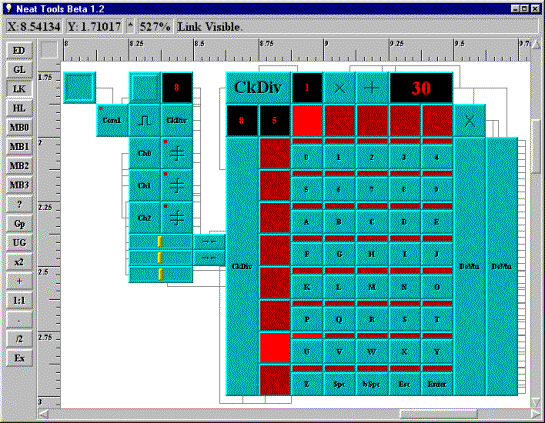545x423 pixels.
Task: Reset zoom with the 1:1 button
Action: tap(19, 300)
